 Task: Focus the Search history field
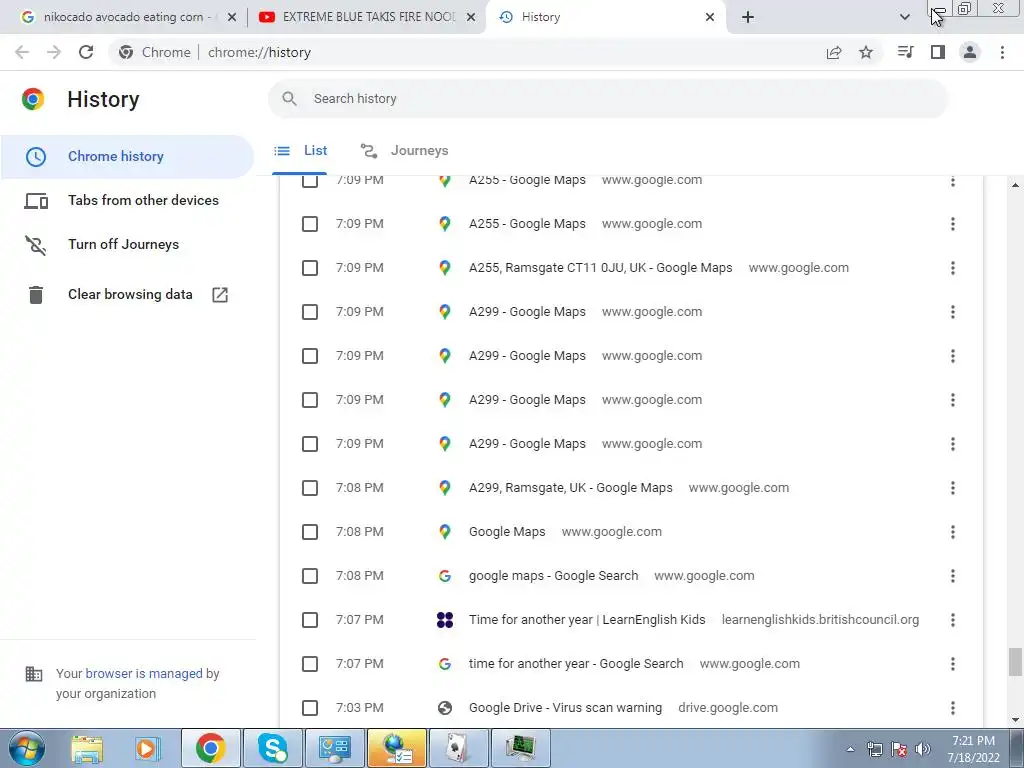(607, 99)
